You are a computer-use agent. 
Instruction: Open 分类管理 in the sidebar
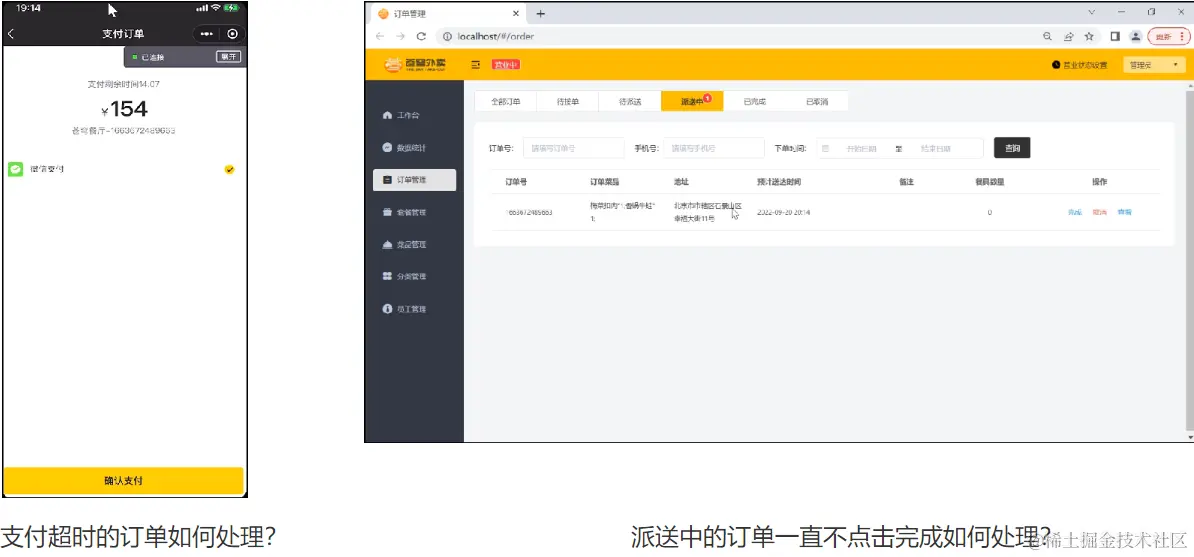414,277
